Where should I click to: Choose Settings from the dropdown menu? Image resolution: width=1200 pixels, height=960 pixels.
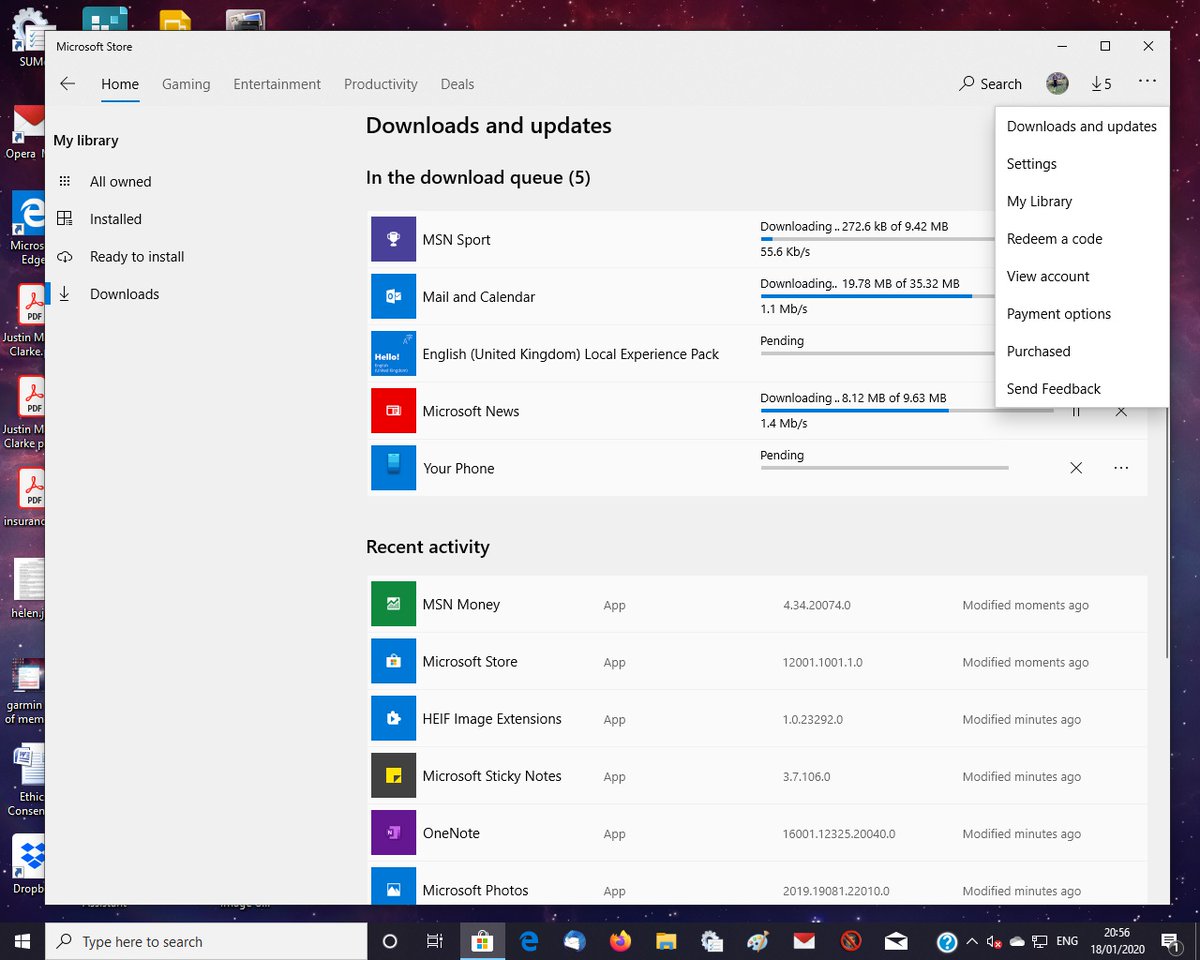(x=1082, y=164)
